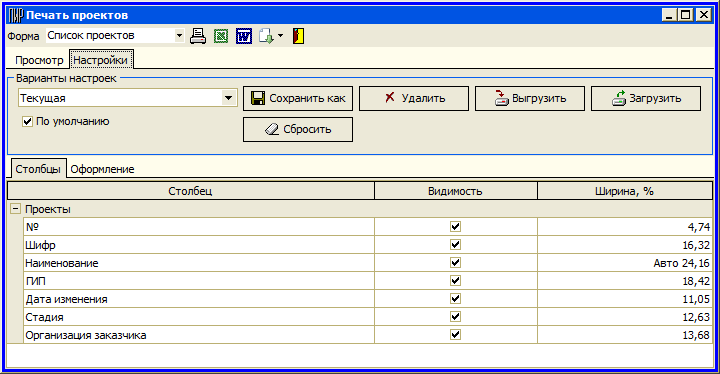The height and width of the screenshot is (374, 720).
Task: Uncheck visibility for the Дата изменения column
Action: [455, 299]
